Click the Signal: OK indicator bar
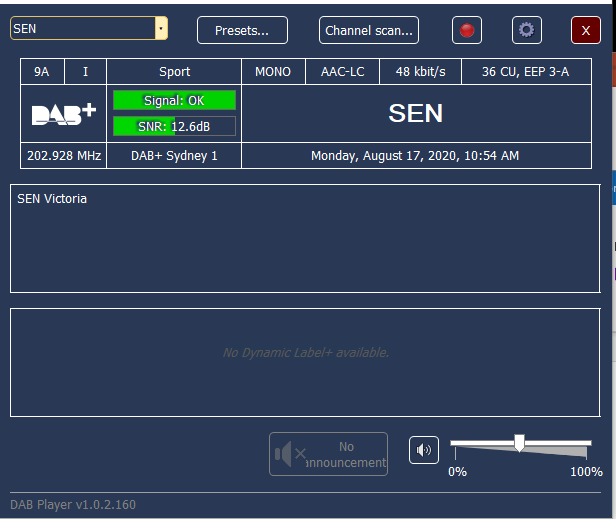 pyautogui.click(x=174, y=101)
